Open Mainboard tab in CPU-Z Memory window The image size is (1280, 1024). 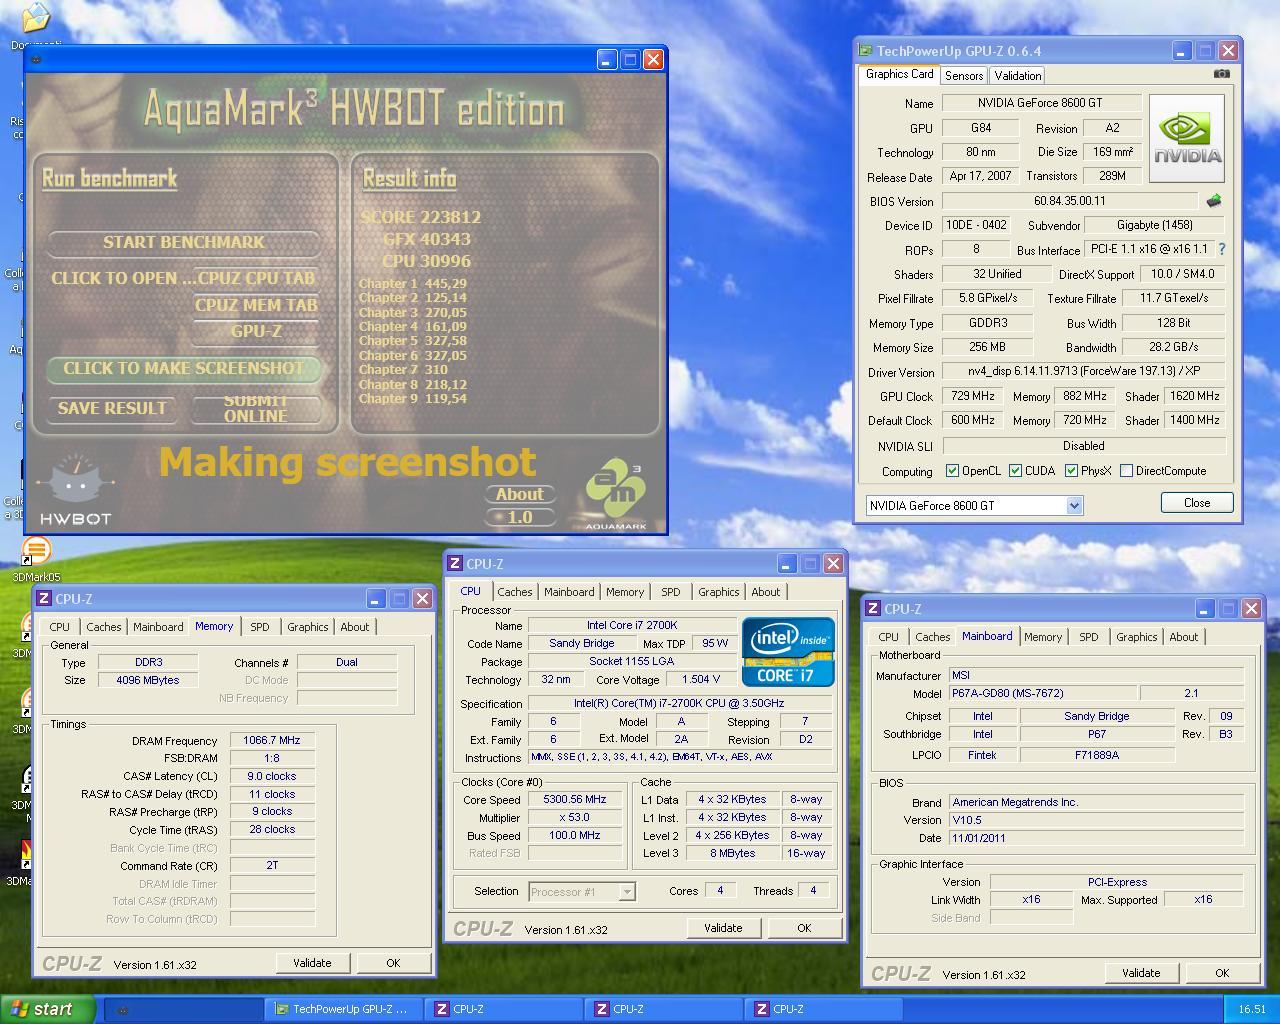click(x=159, y=627)
